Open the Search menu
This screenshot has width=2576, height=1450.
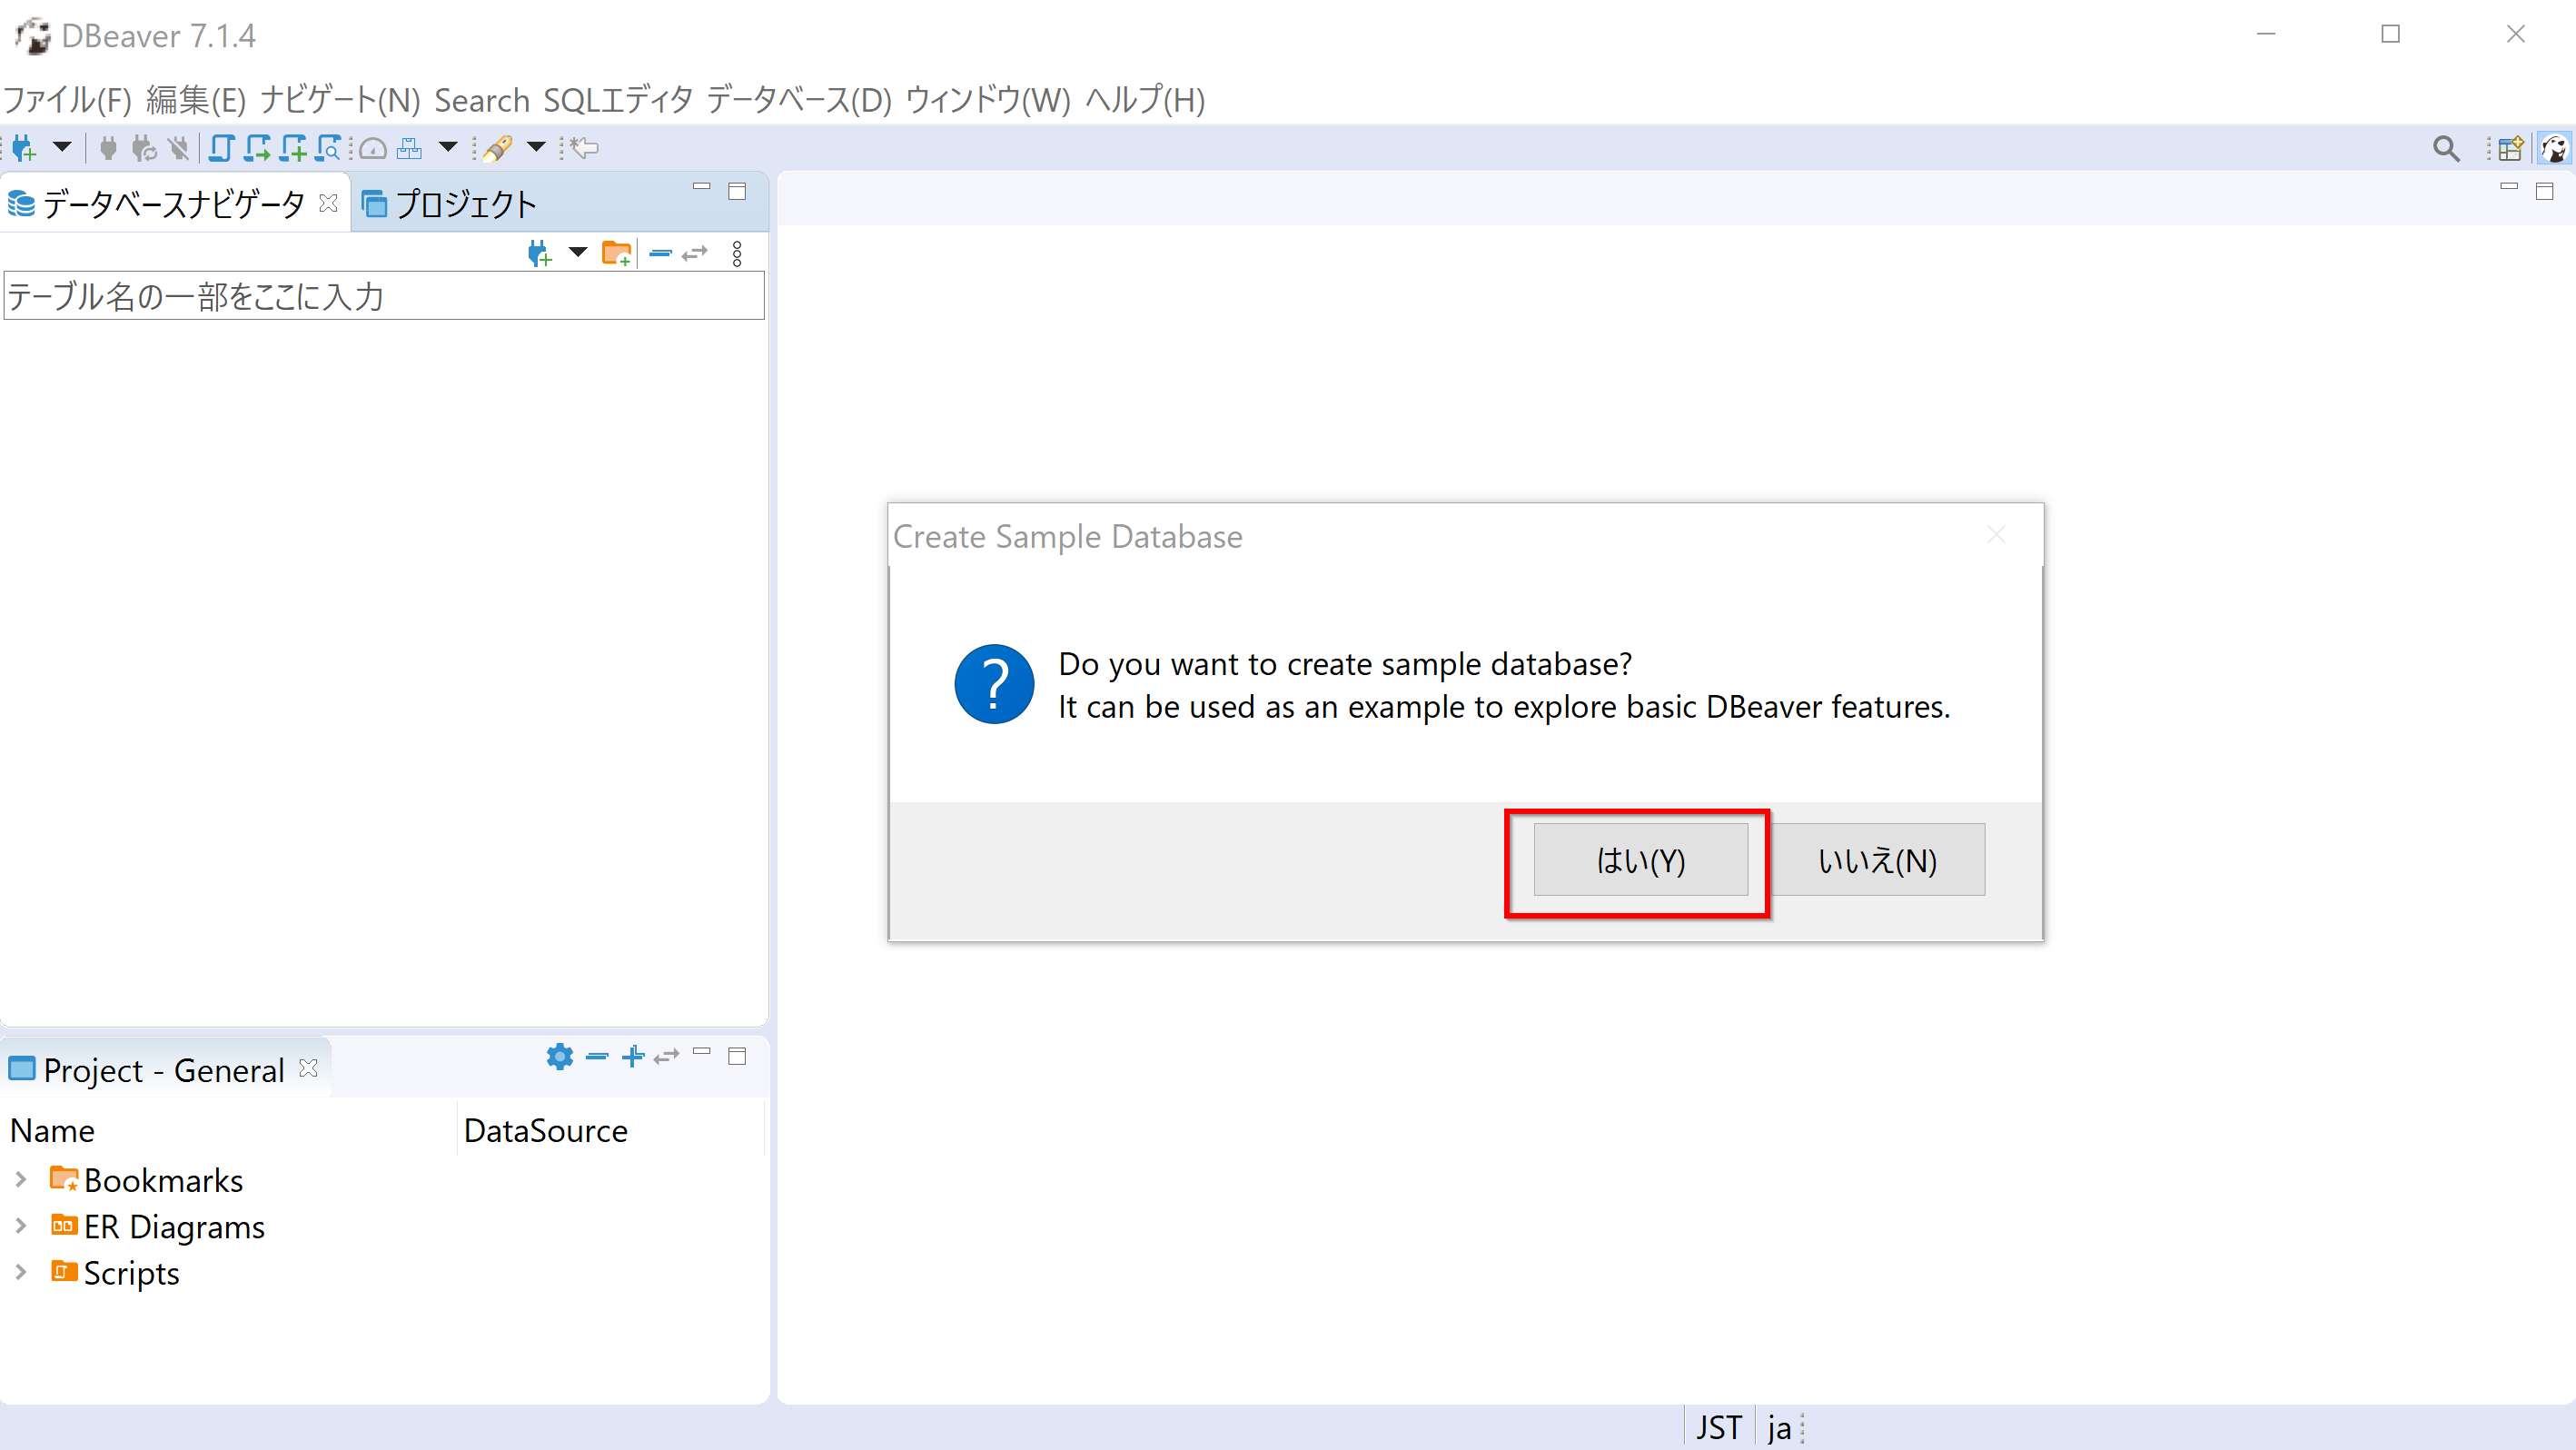482,100
